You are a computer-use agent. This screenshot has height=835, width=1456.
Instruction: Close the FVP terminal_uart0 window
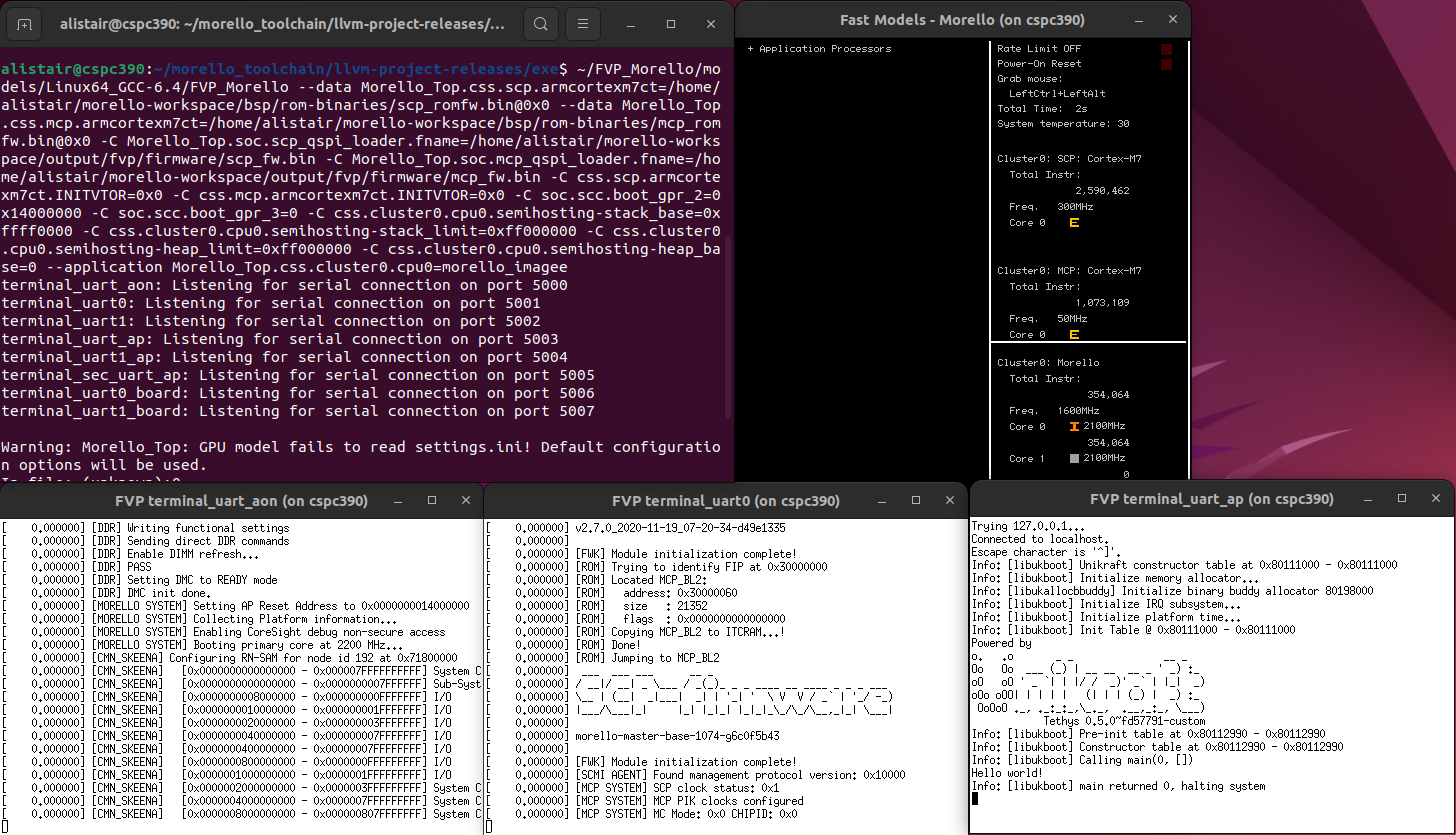pos(950,500)
